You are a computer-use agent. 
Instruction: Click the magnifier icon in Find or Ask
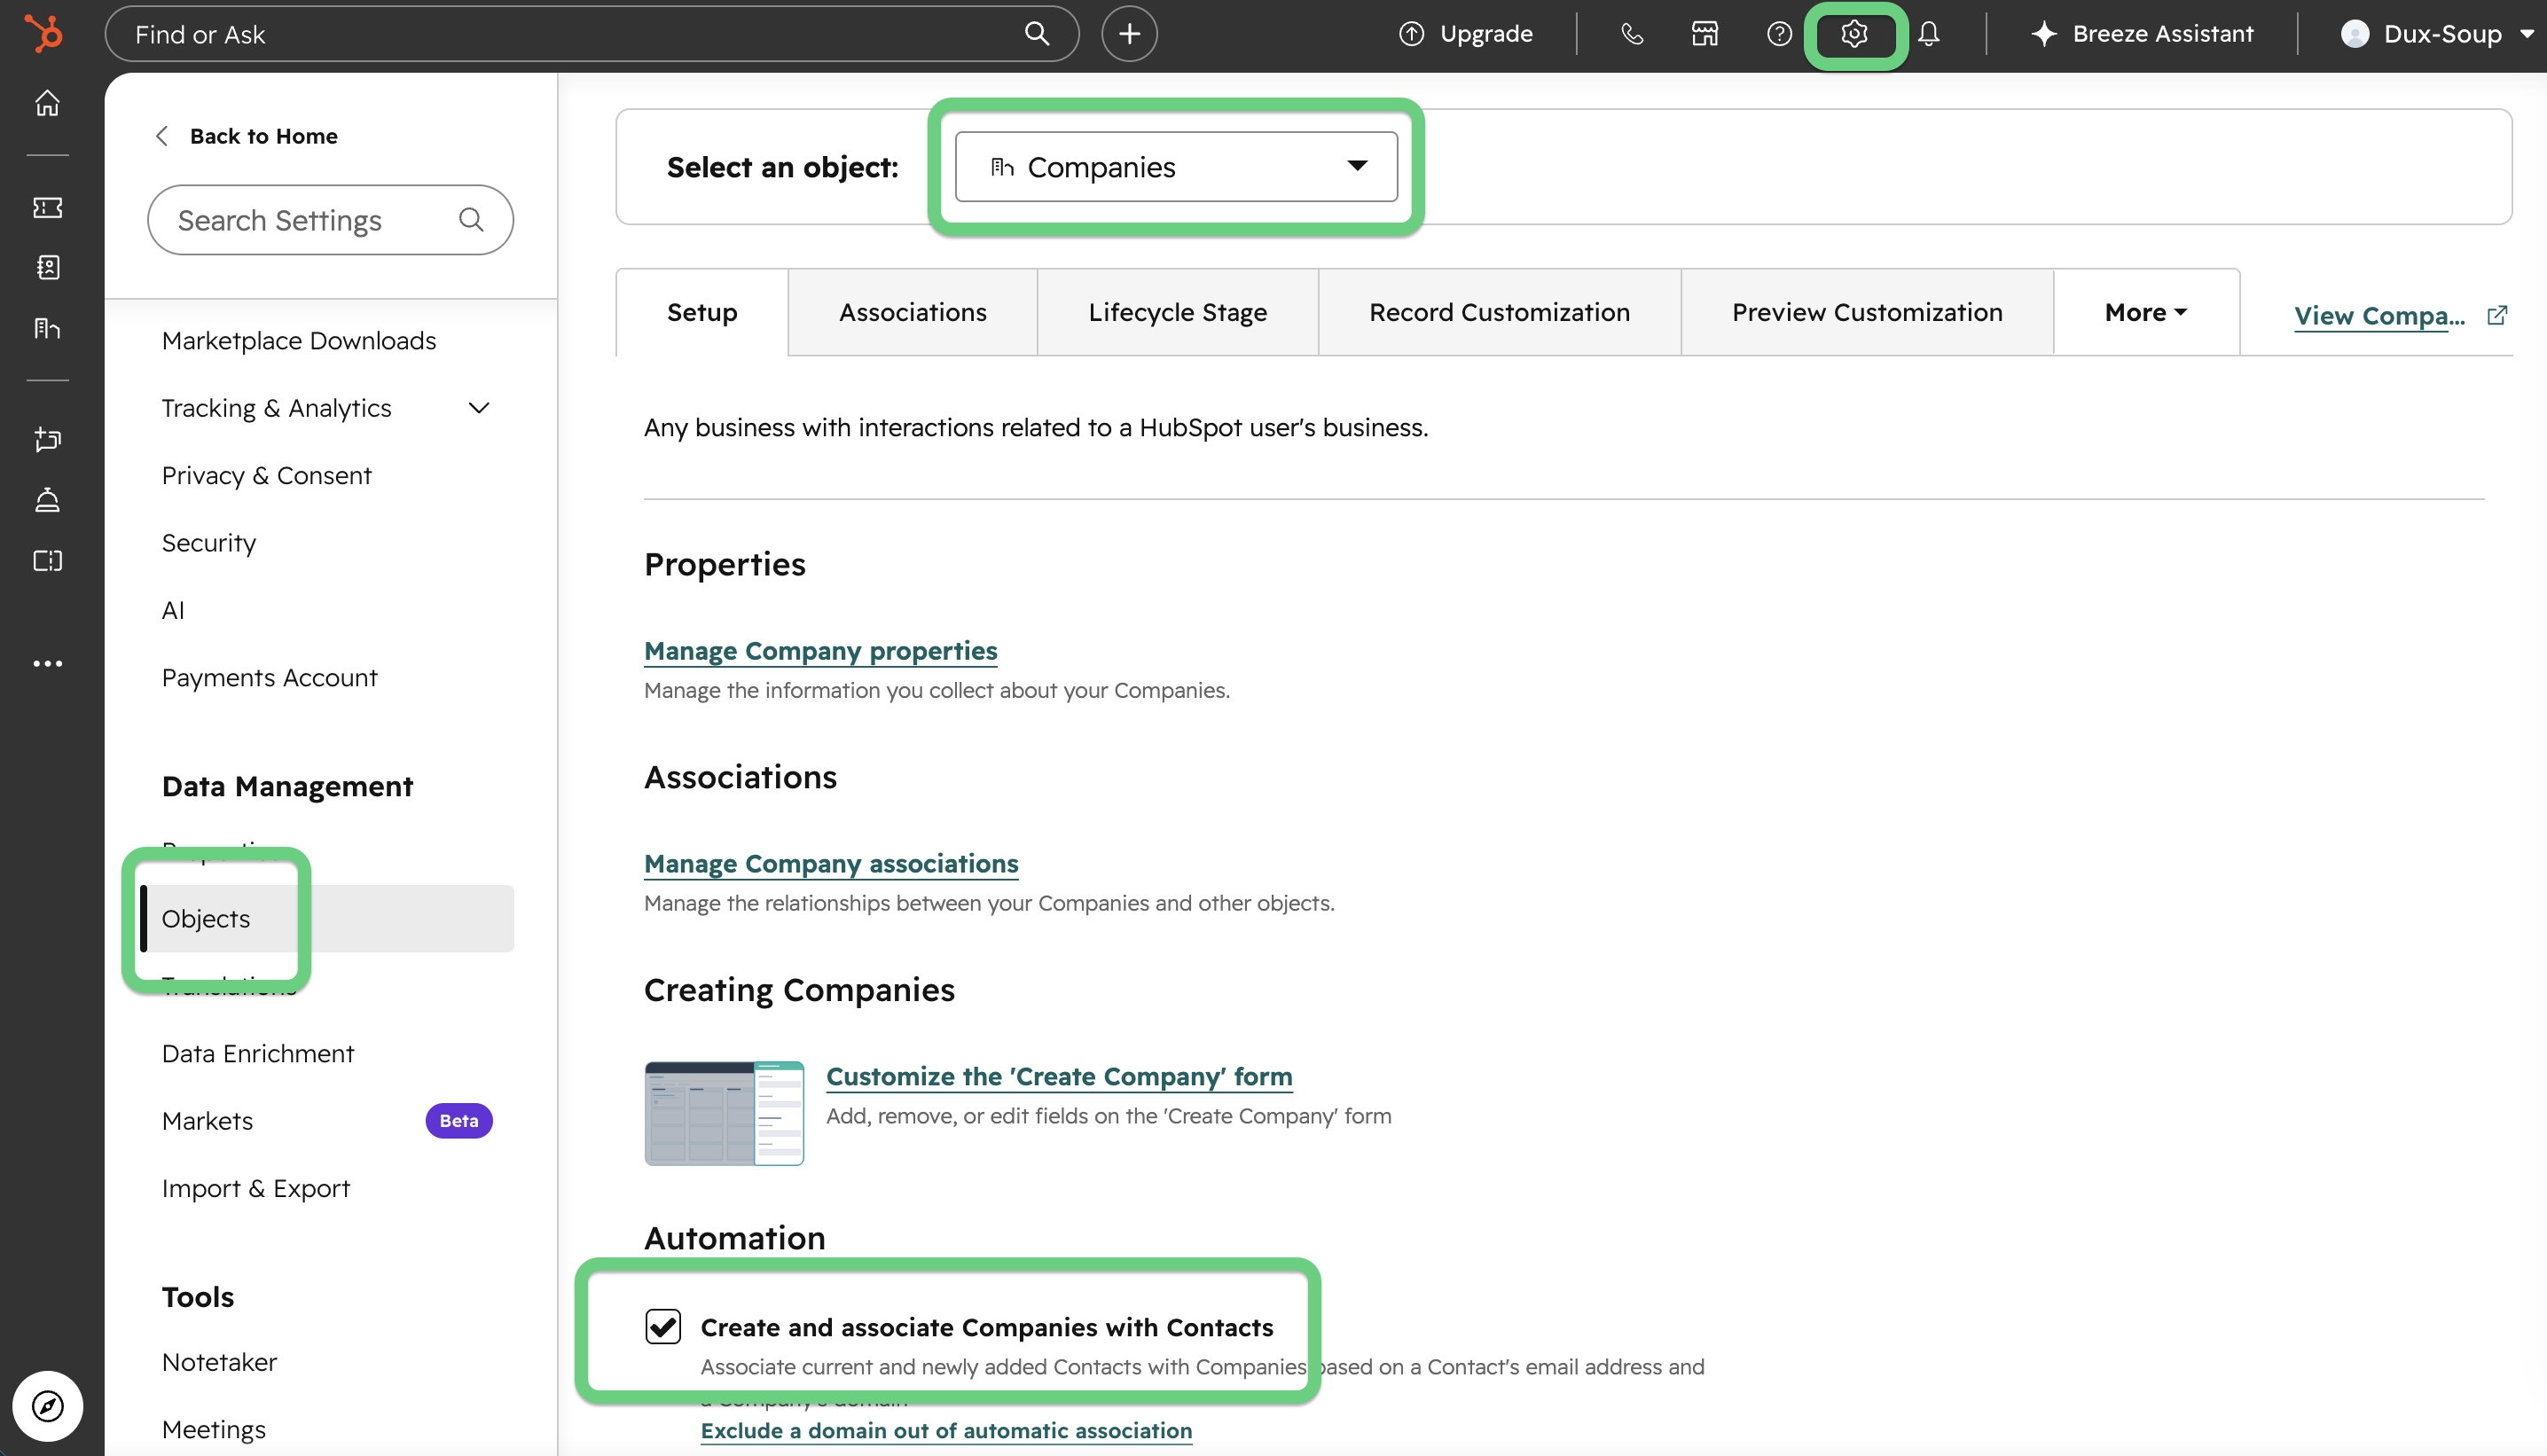pos(1037,33)
